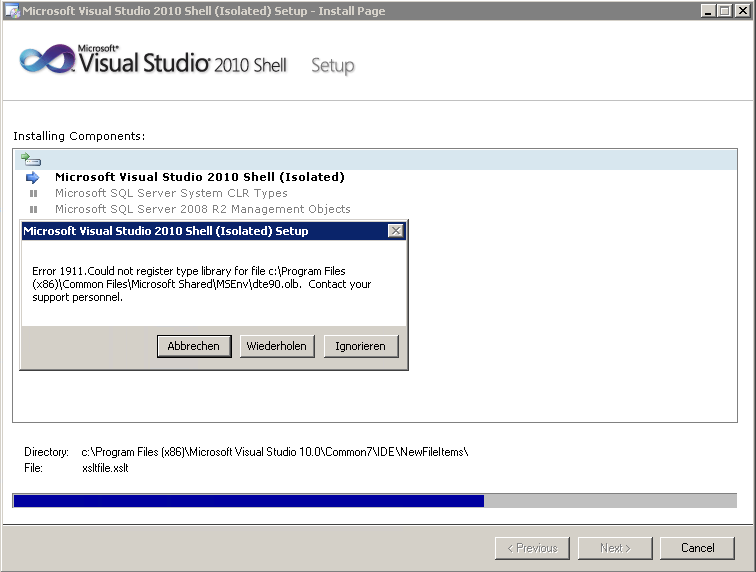Image resolution: width=756 pixels, height=572 pixels.
Task: Minimize the setup window
Action: (707, 11)
